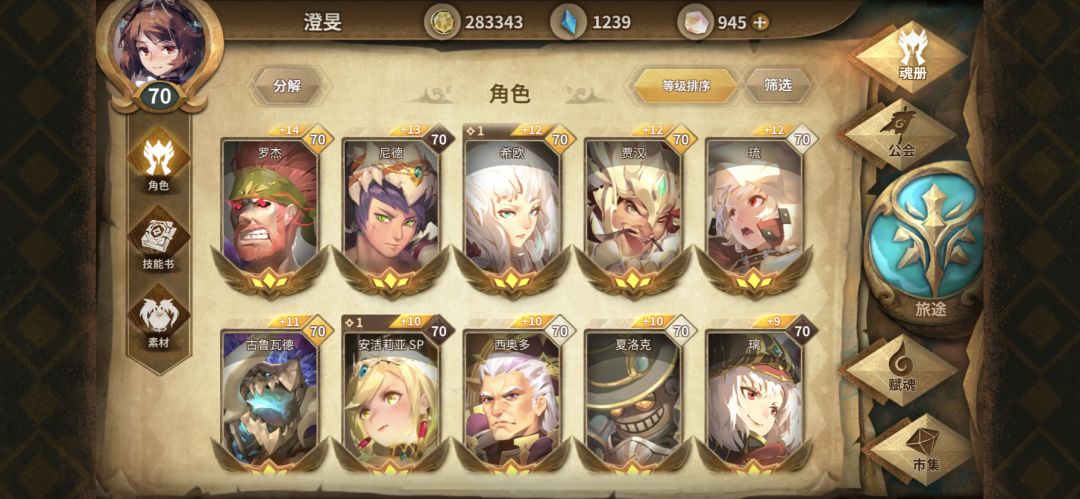Click the plus icon beside 945
The height and width of the screenshot is (499, 1080).
pos(760,23)
